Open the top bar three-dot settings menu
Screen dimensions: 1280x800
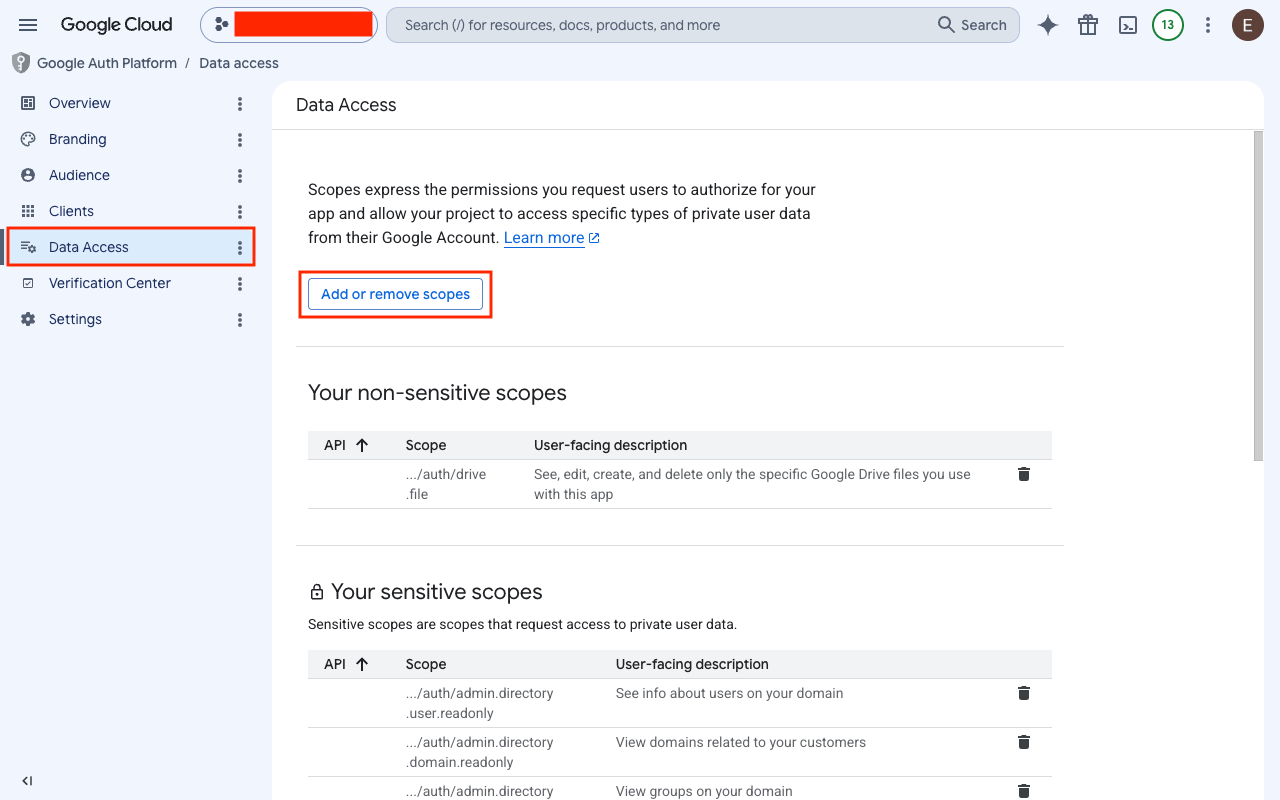1208,25
